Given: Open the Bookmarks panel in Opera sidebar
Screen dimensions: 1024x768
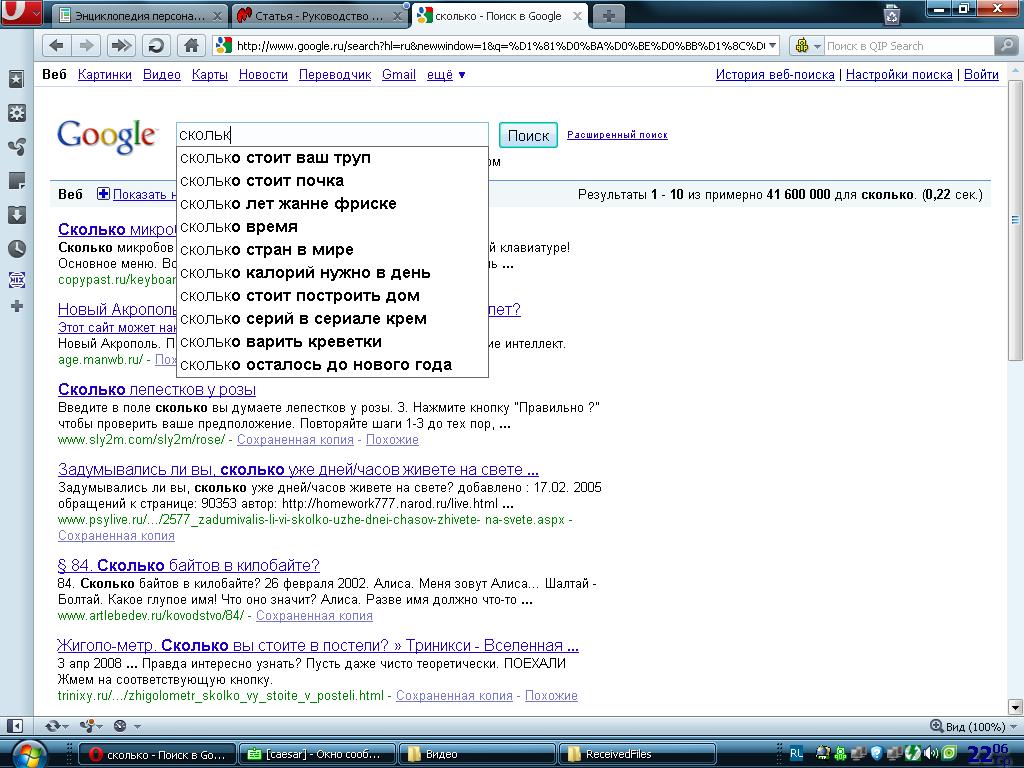Looking at the screenshot, I should tap(16, 80).
